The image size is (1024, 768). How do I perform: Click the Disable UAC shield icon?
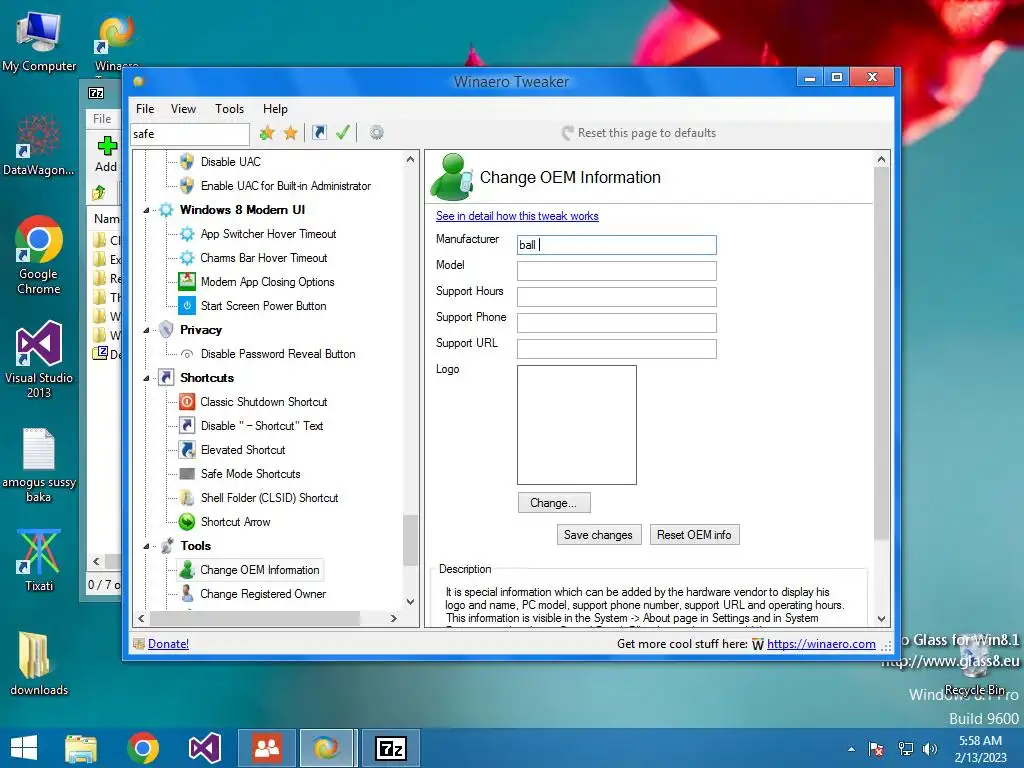pos(187,161)
